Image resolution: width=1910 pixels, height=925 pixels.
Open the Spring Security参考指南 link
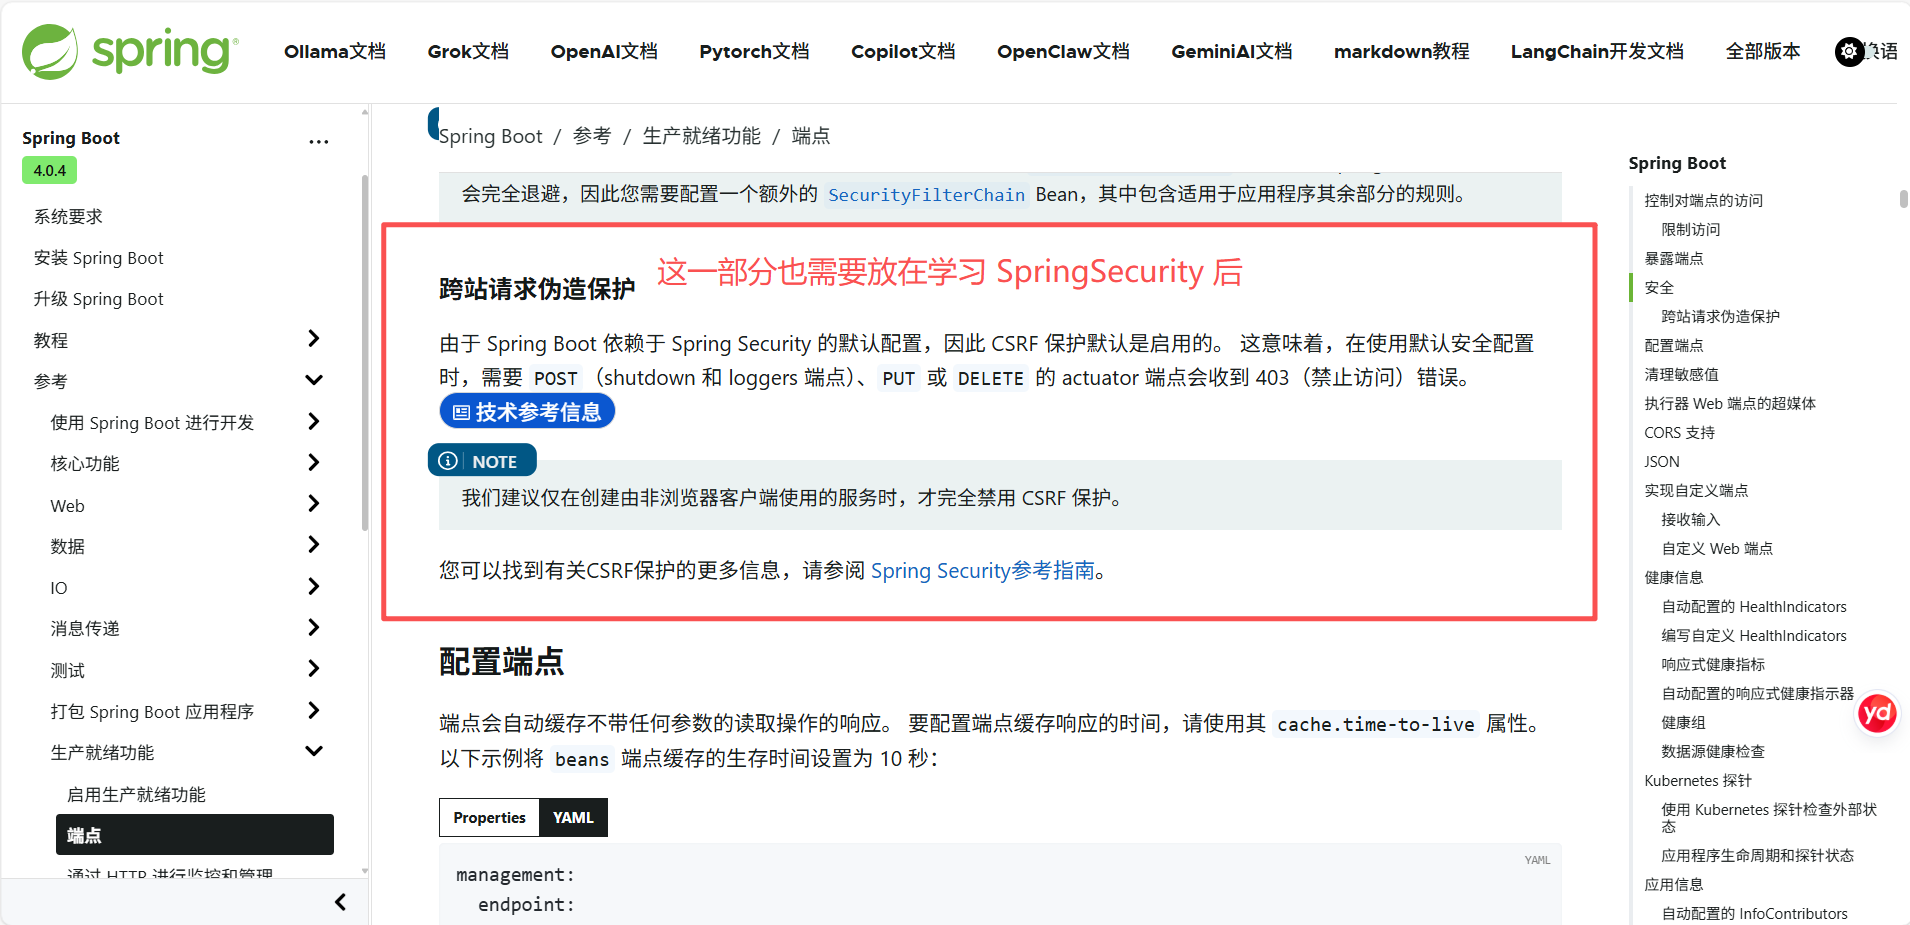click(983, 570)
